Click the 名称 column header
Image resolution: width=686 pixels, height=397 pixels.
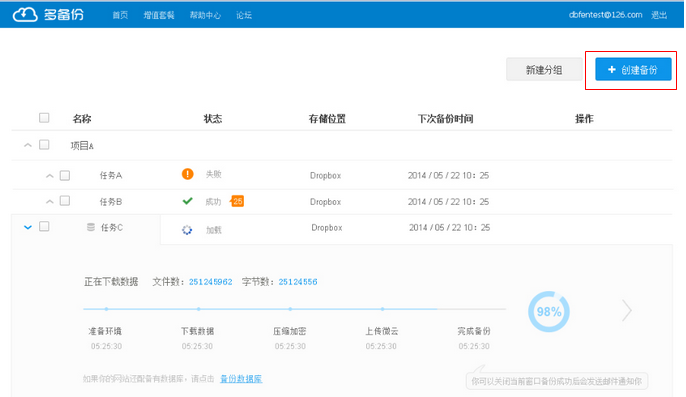pyautogui.click(x=82, y=119)
